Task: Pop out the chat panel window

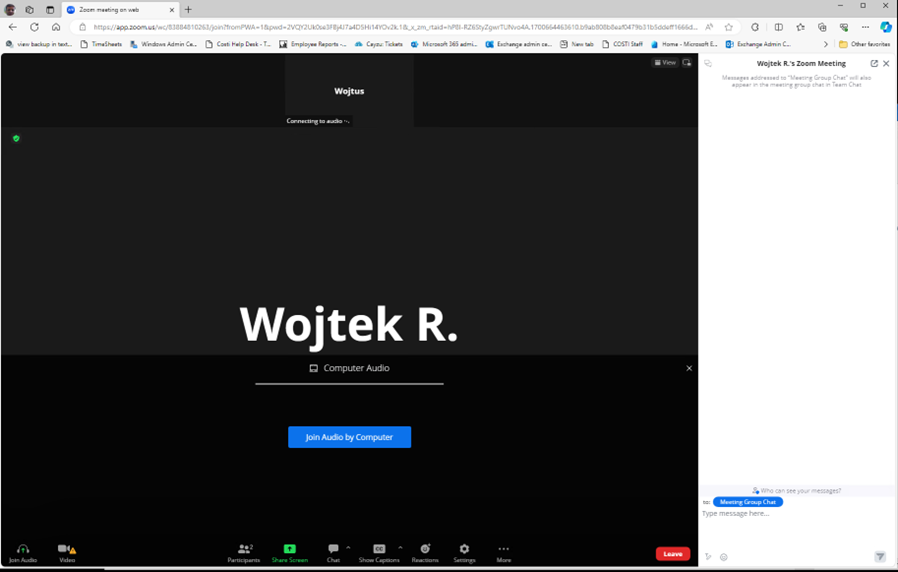Action: [874, 63]
